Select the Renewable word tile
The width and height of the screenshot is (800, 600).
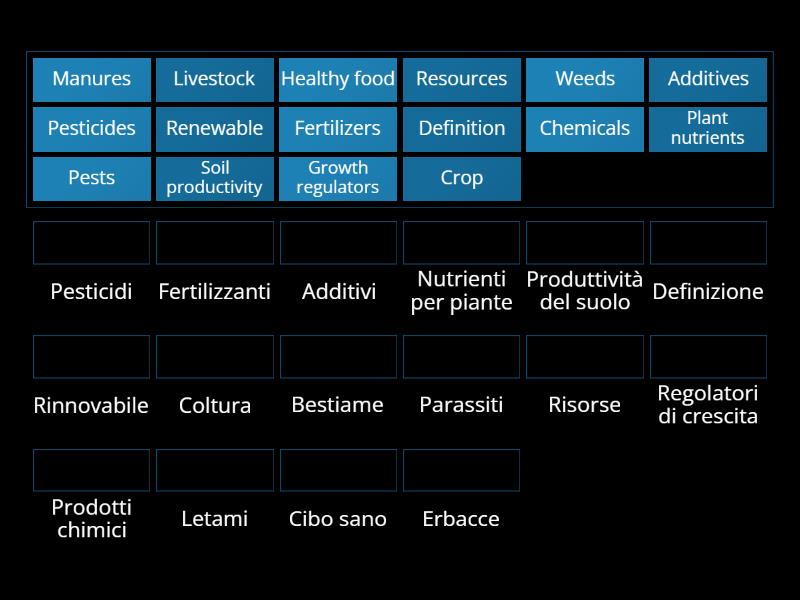[x=214, y=129]
